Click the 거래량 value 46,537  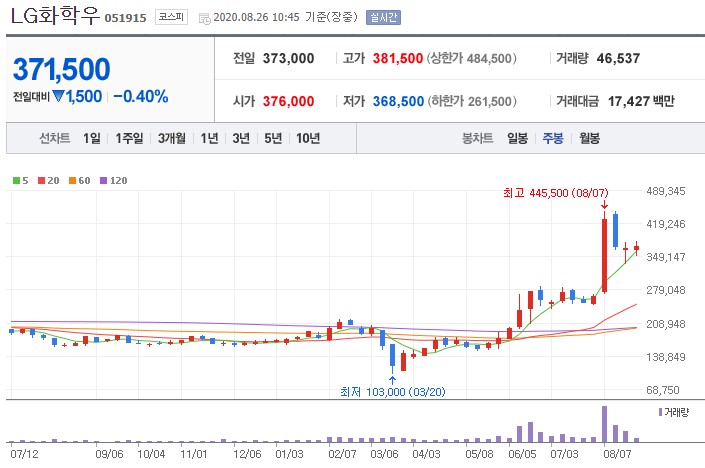[618, 58]
